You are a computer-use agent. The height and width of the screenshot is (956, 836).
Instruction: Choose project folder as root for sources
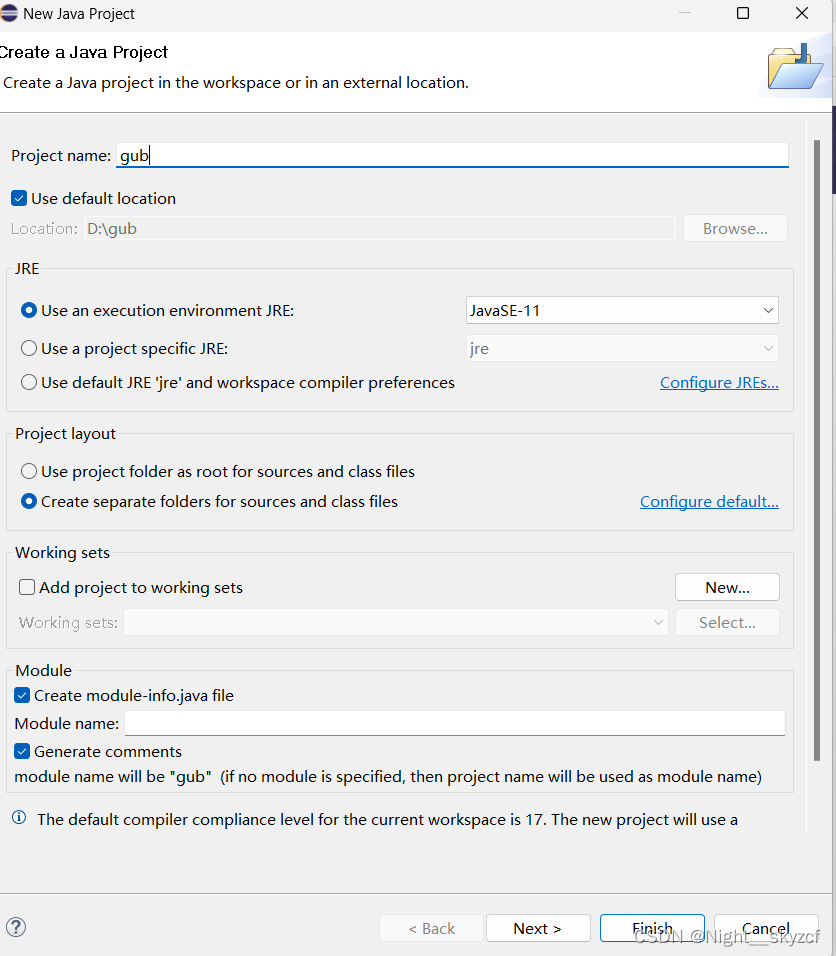click(x=29, y=471)
